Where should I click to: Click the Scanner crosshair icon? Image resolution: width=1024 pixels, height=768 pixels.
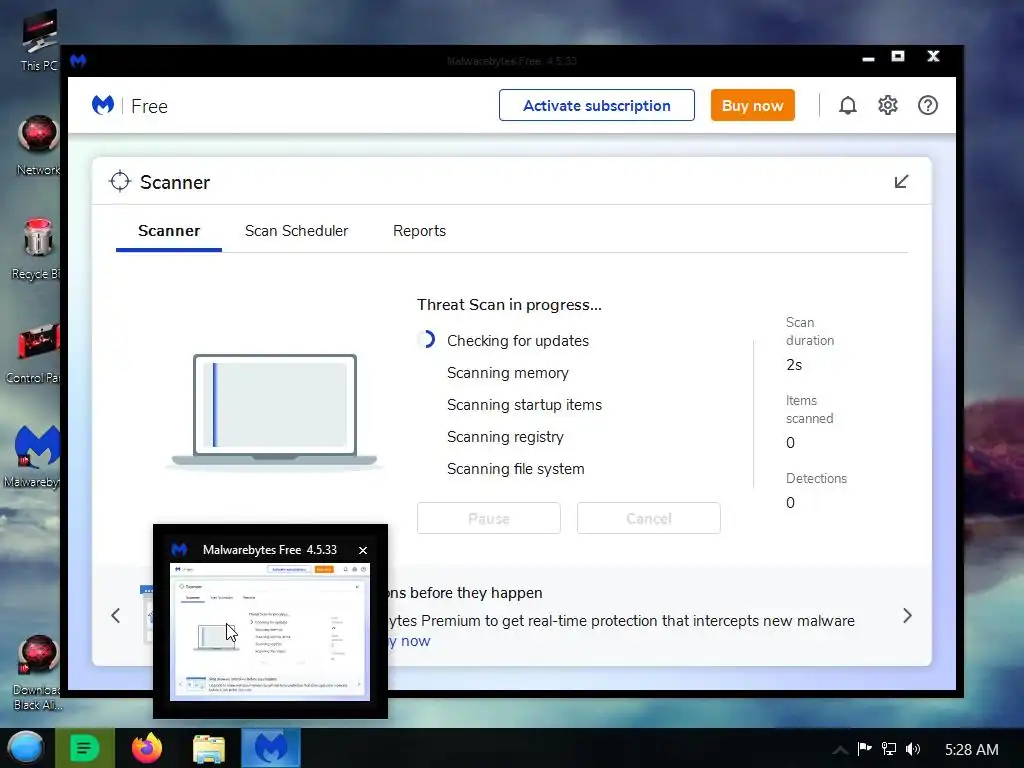(120, 182)
